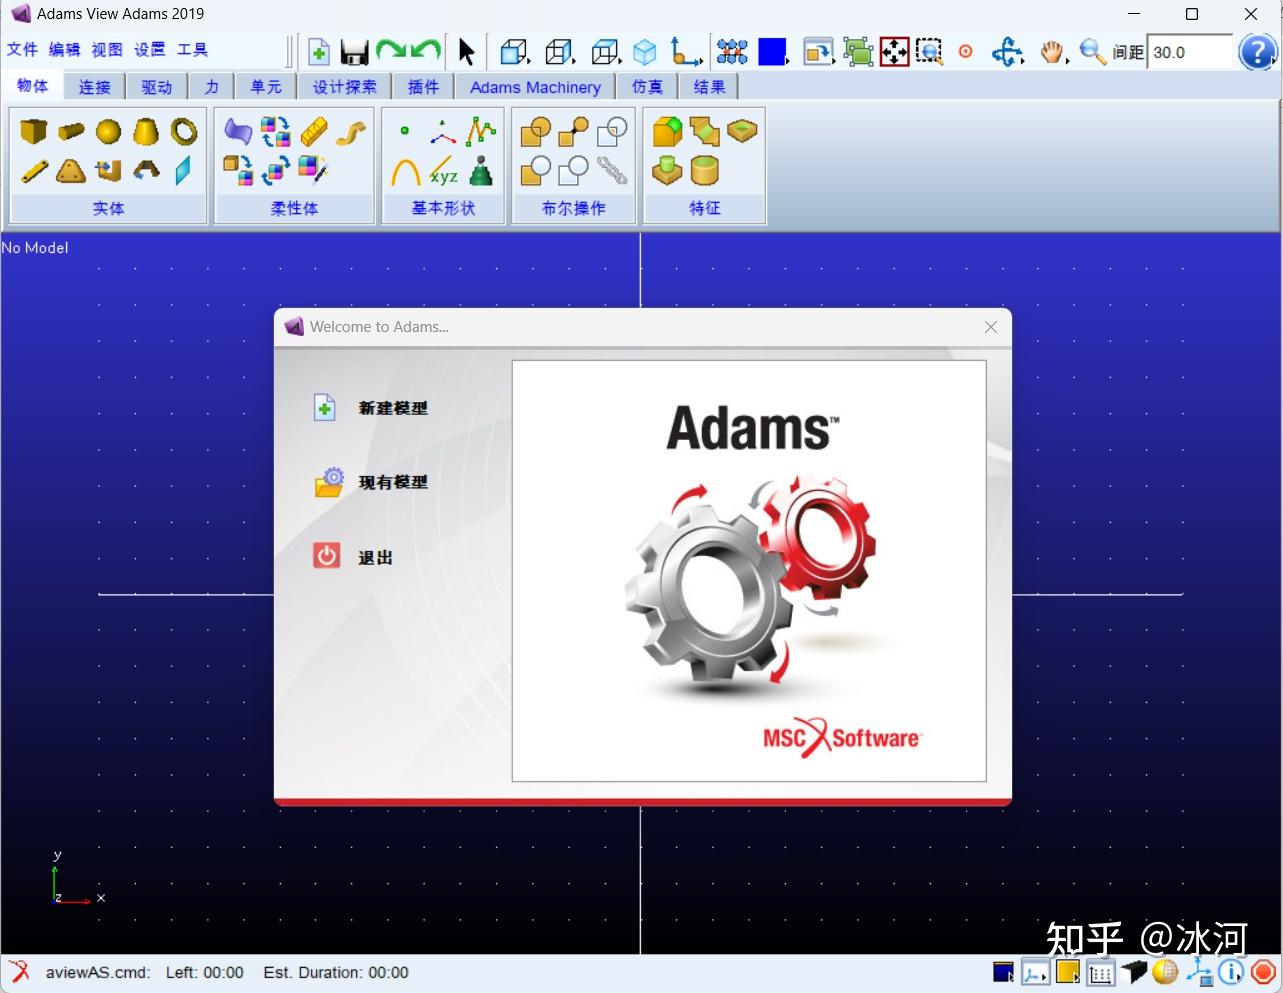Select the Box solid tool
This screenshot has width=1283, height=993.
(x=33, y=131)
